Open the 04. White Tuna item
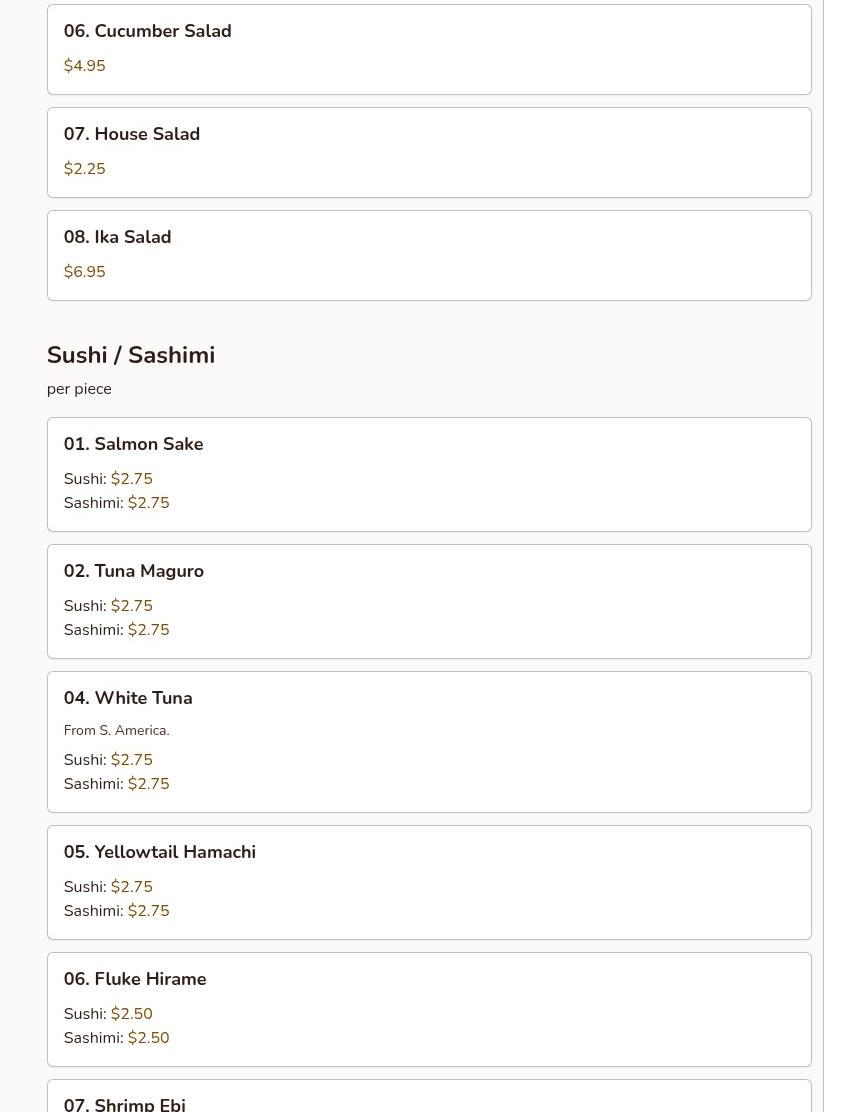The width and height of the screenshot is (844, 1112). [128, 698]
